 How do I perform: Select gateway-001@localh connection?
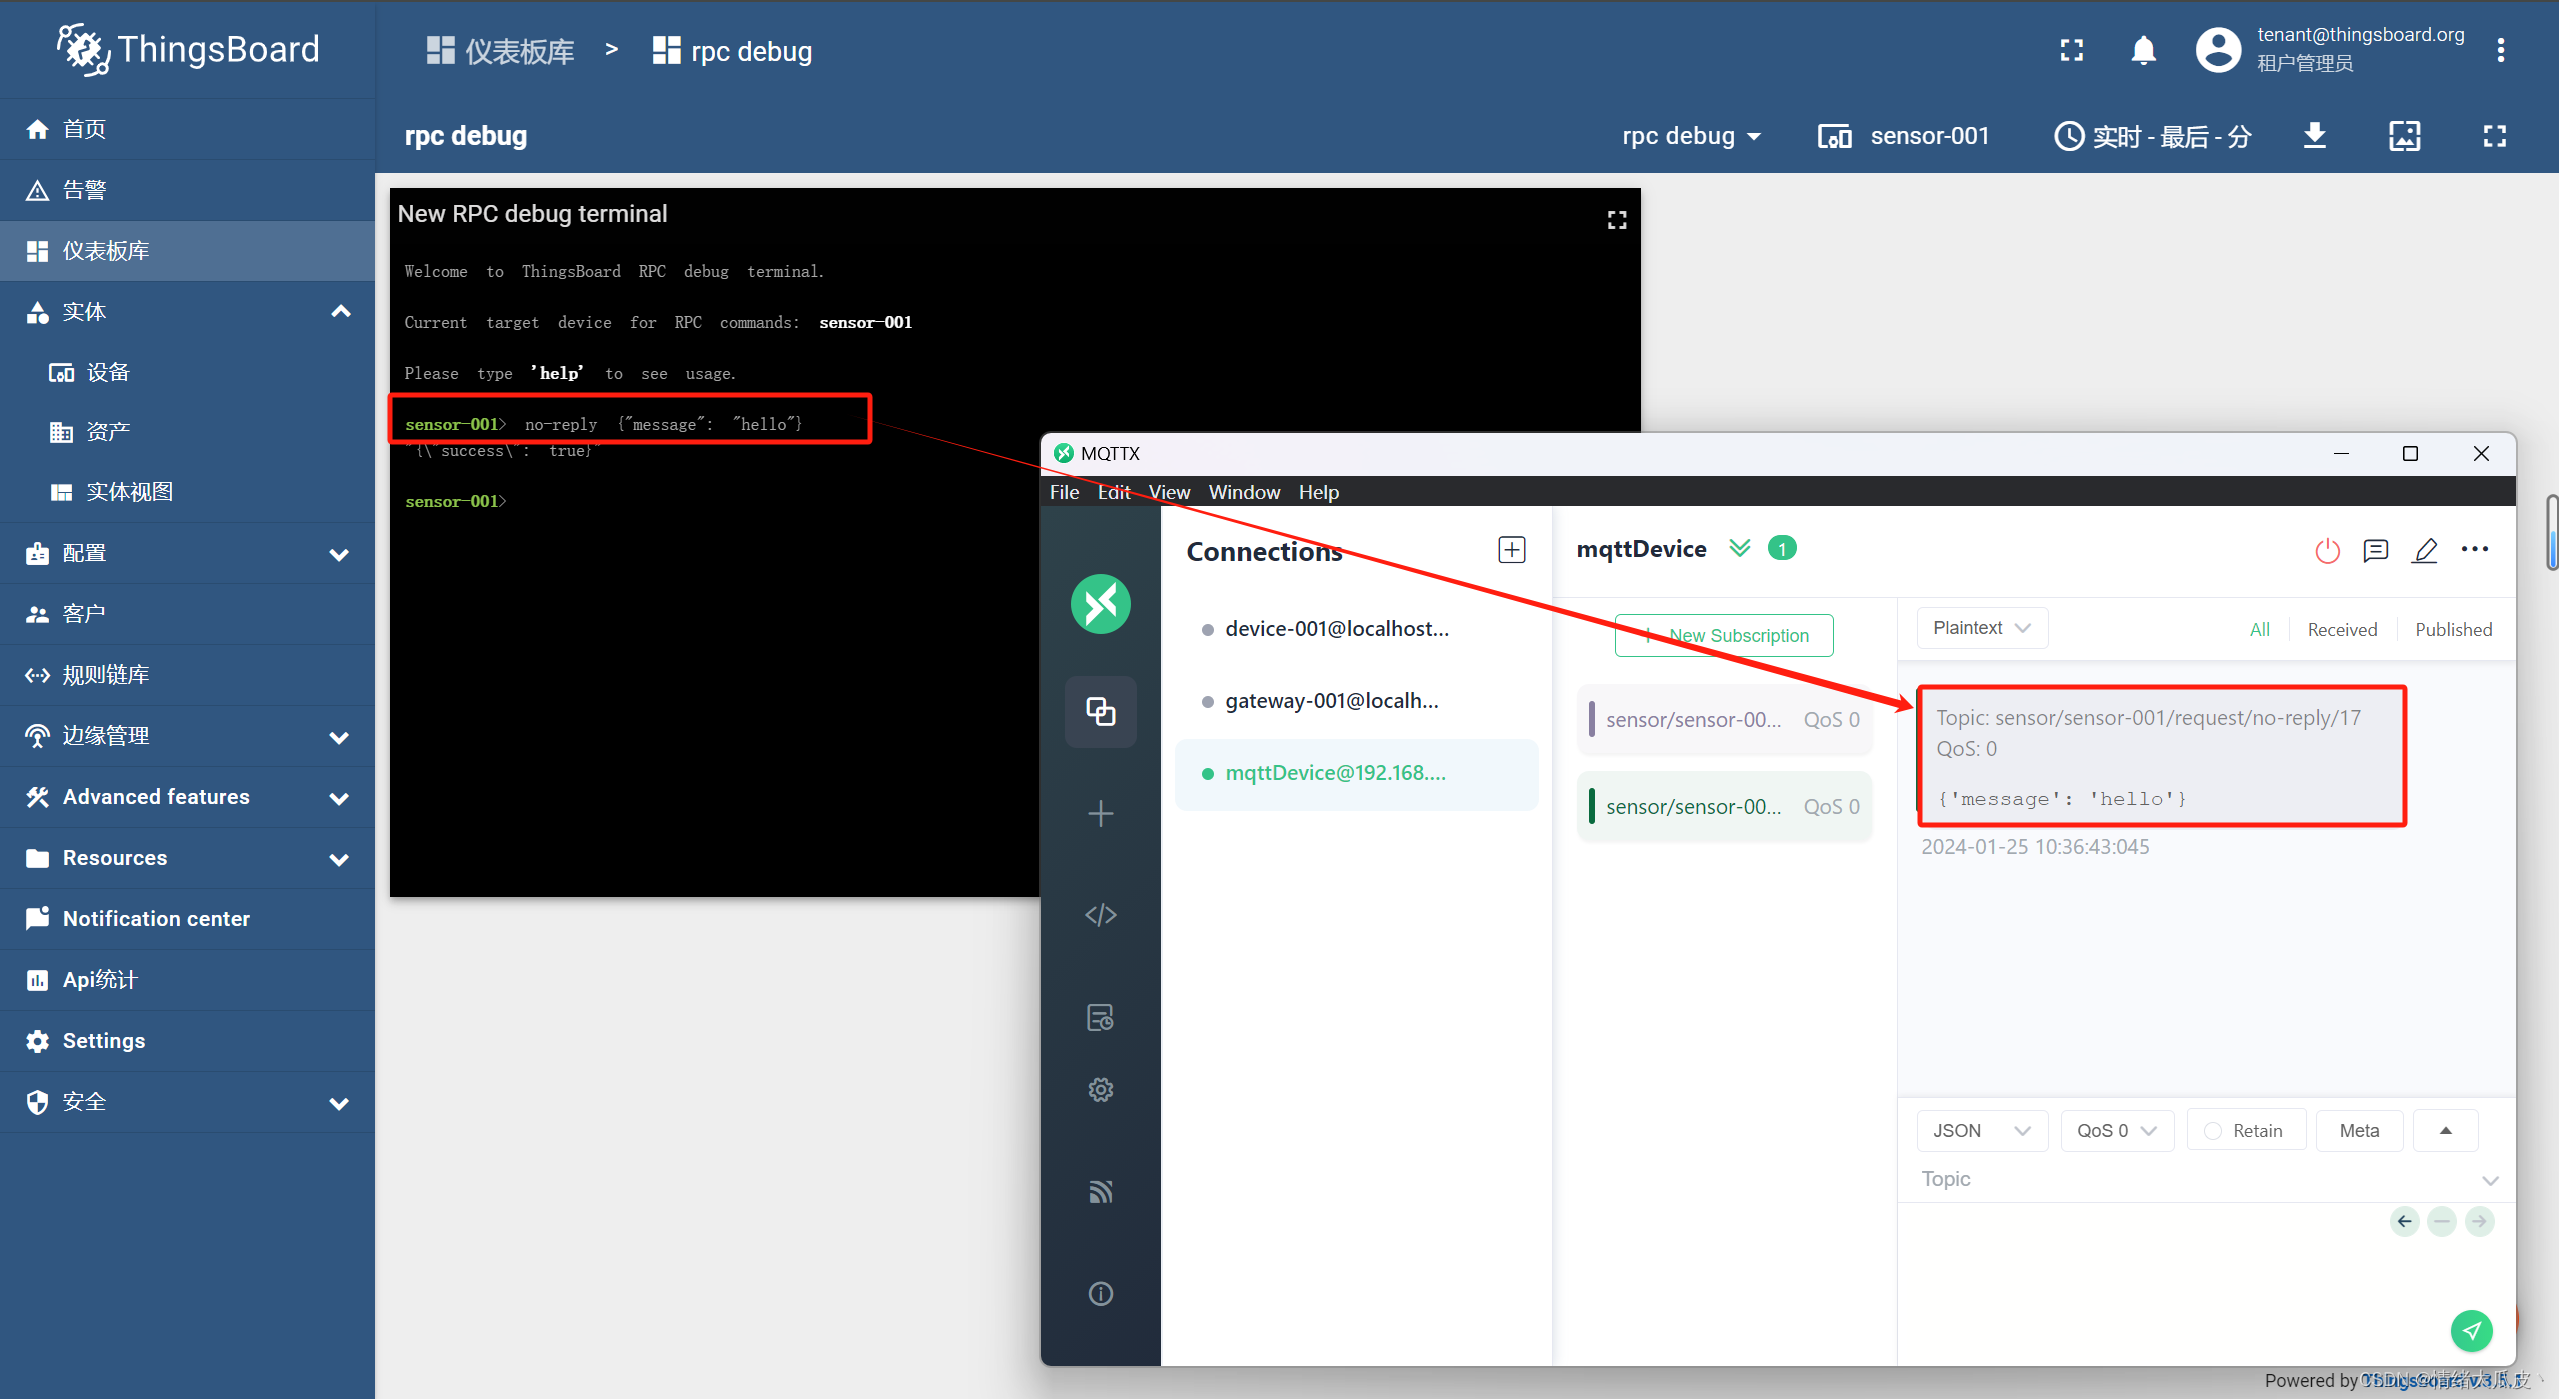pos(1356,701)
